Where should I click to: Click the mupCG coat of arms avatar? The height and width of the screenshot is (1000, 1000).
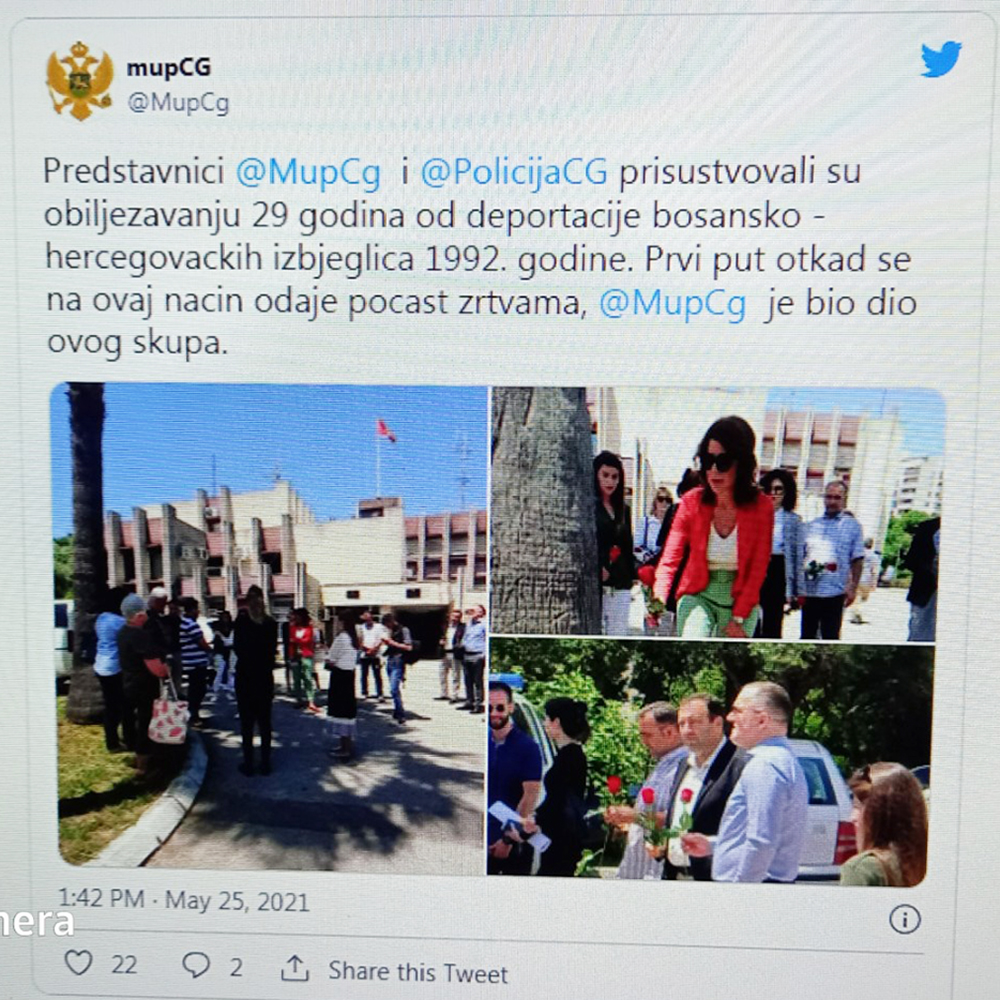80,81
